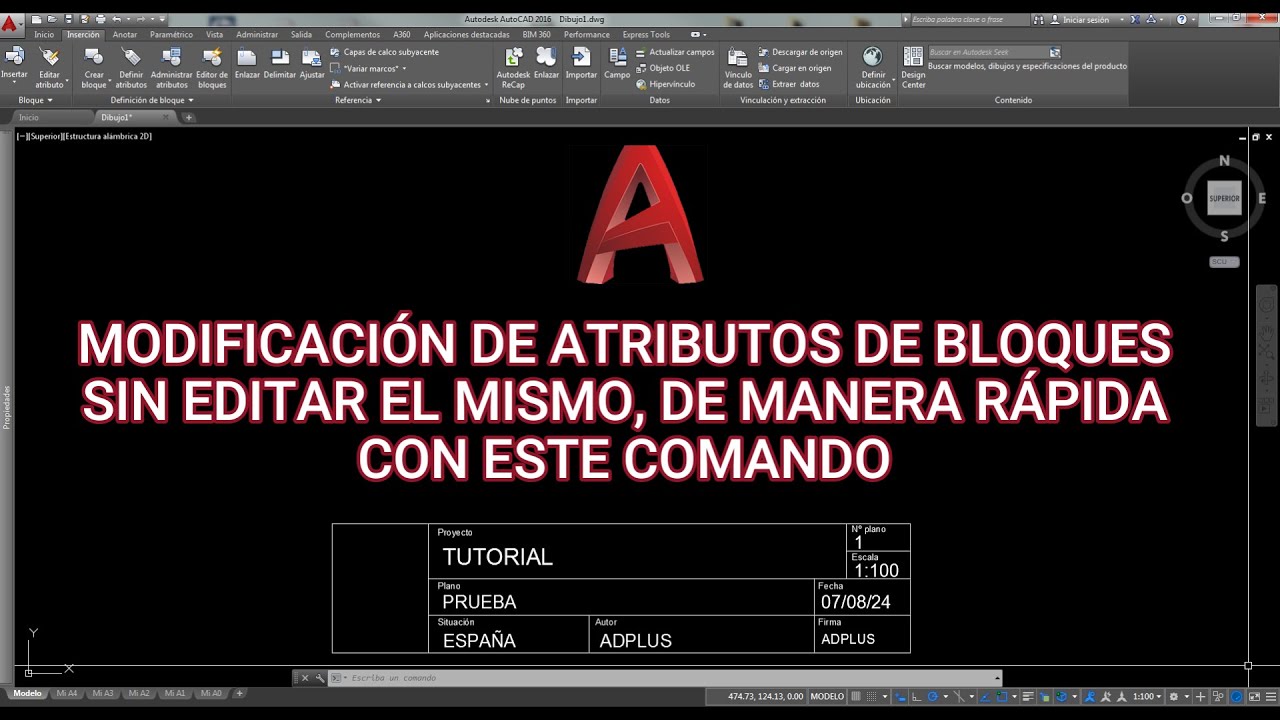Open the Insertar block tool

[x=14, y=63]
